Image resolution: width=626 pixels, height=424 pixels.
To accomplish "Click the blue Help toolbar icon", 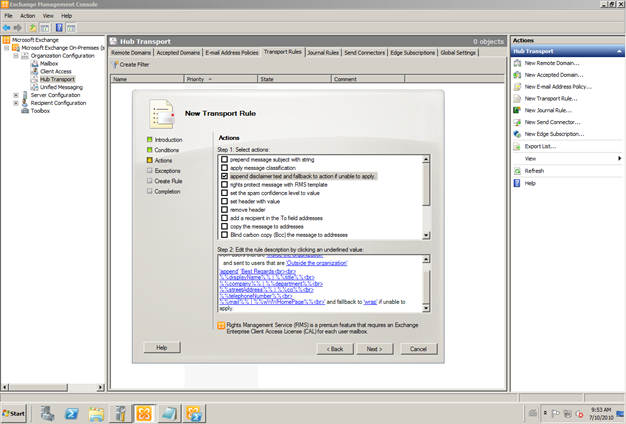I will point(59,28).
